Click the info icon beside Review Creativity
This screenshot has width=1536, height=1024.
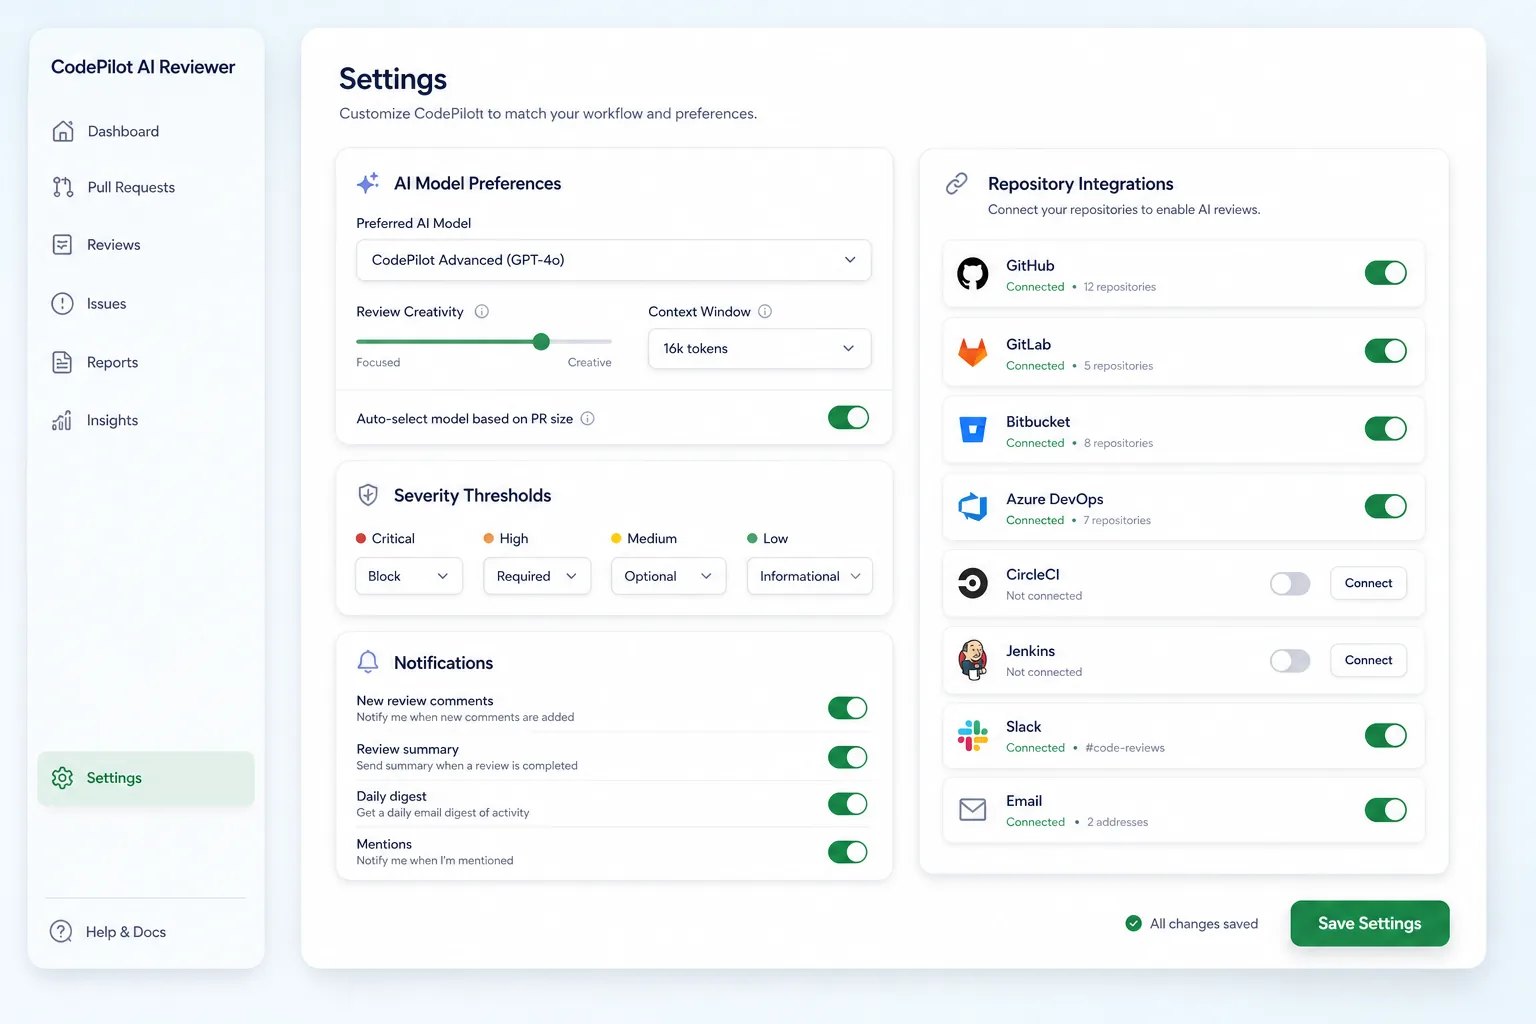click(482, 311)
